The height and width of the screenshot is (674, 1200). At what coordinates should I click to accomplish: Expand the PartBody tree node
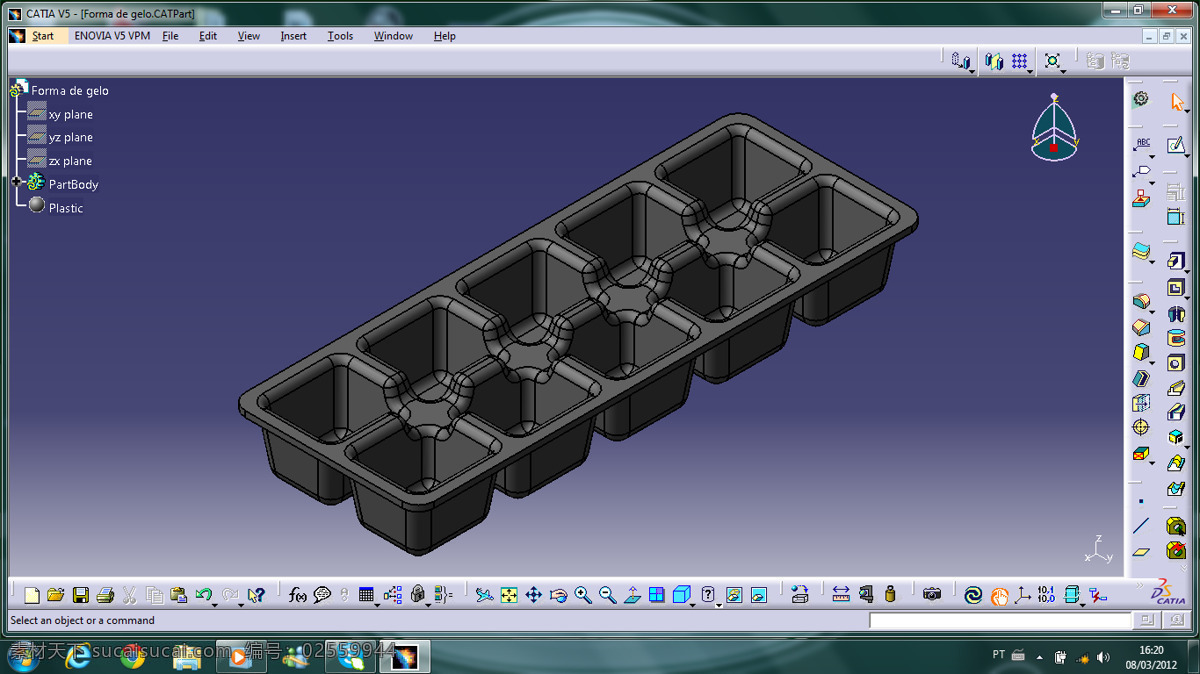(x=17, y=182)
